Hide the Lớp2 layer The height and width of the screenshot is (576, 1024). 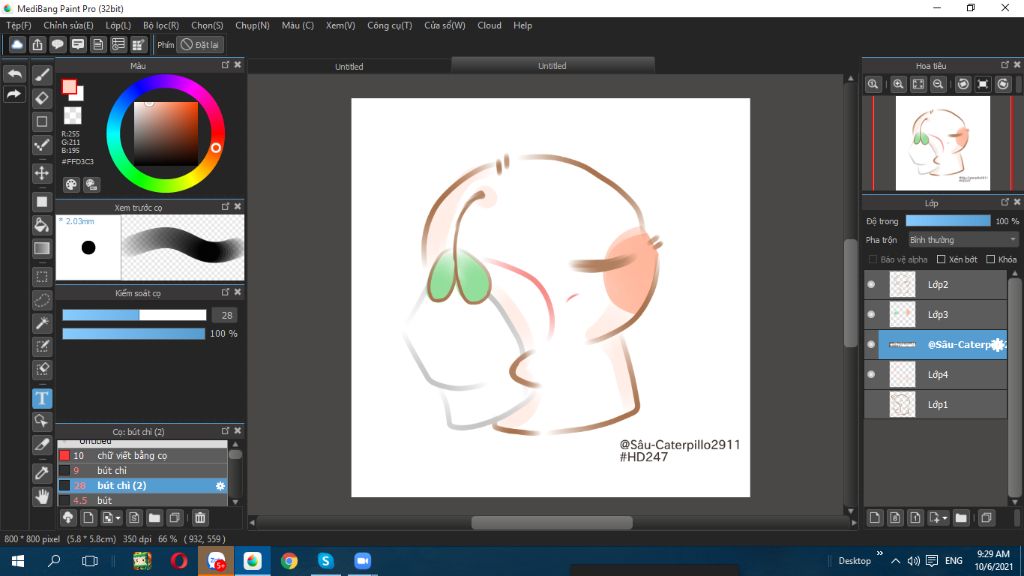[871, 285]
